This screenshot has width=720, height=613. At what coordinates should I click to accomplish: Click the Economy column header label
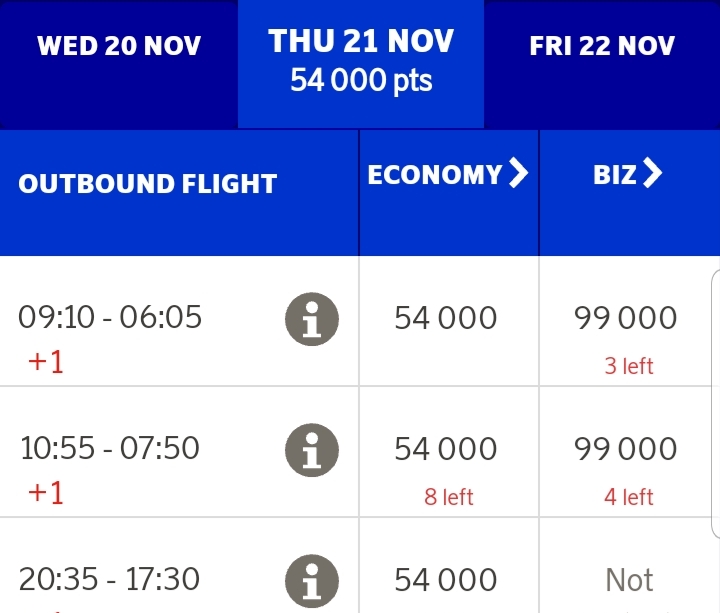point(434,175)
